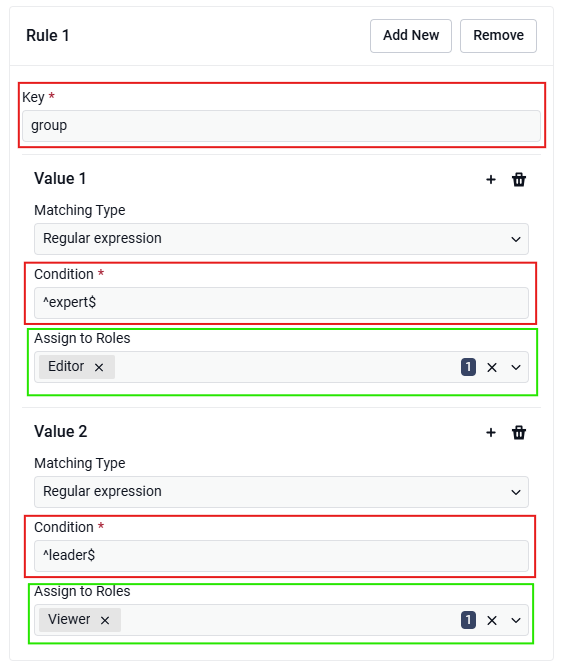Viewport: 565px width, 667px height.
Task: Clear all roles in Value 2 selector
Action: 492,620
